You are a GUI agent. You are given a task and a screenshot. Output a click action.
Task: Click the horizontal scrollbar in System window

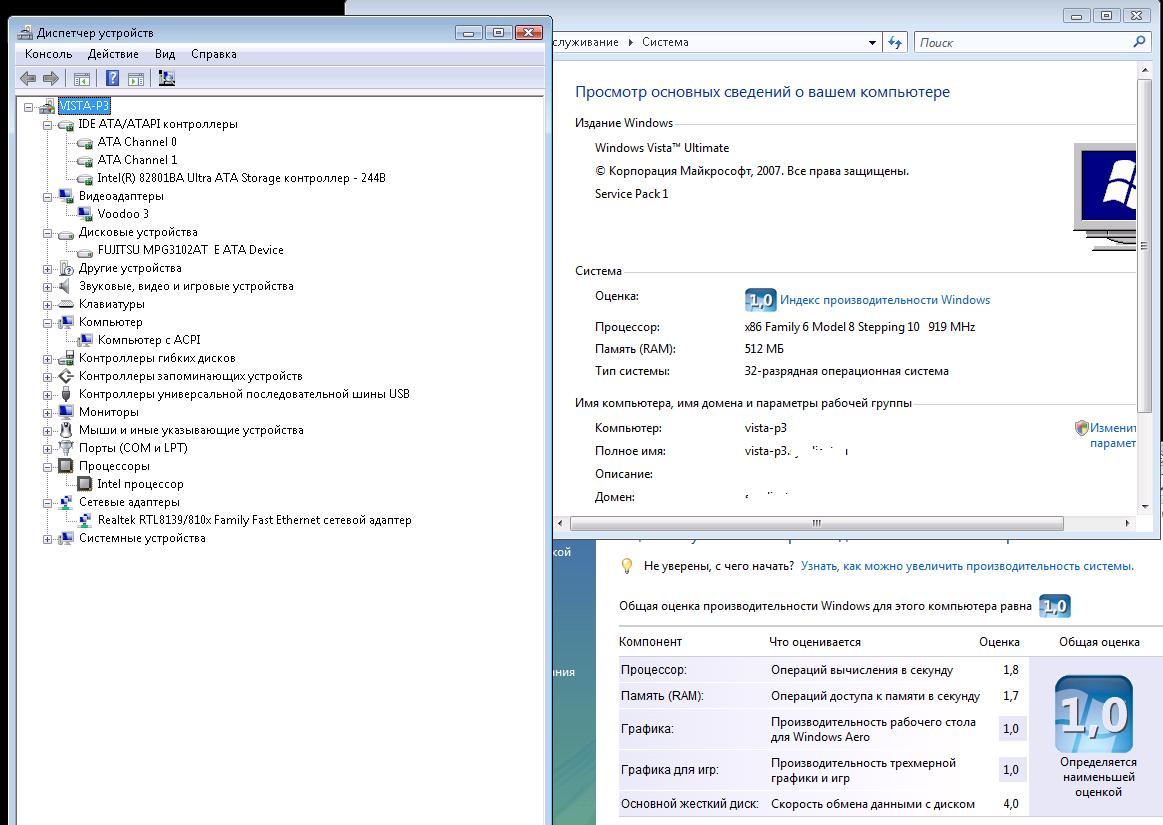tap(817, 523)
